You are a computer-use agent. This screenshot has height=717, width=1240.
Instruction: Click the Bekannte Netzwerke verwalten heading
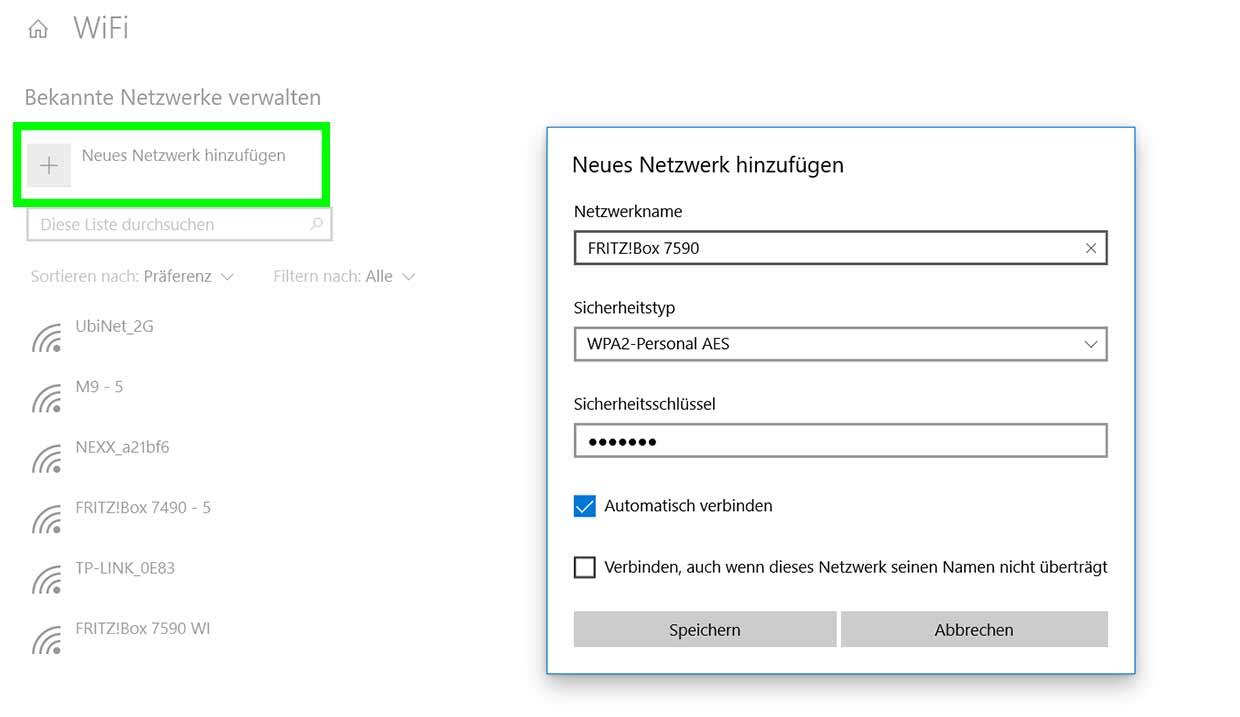(x=173, y=98)
